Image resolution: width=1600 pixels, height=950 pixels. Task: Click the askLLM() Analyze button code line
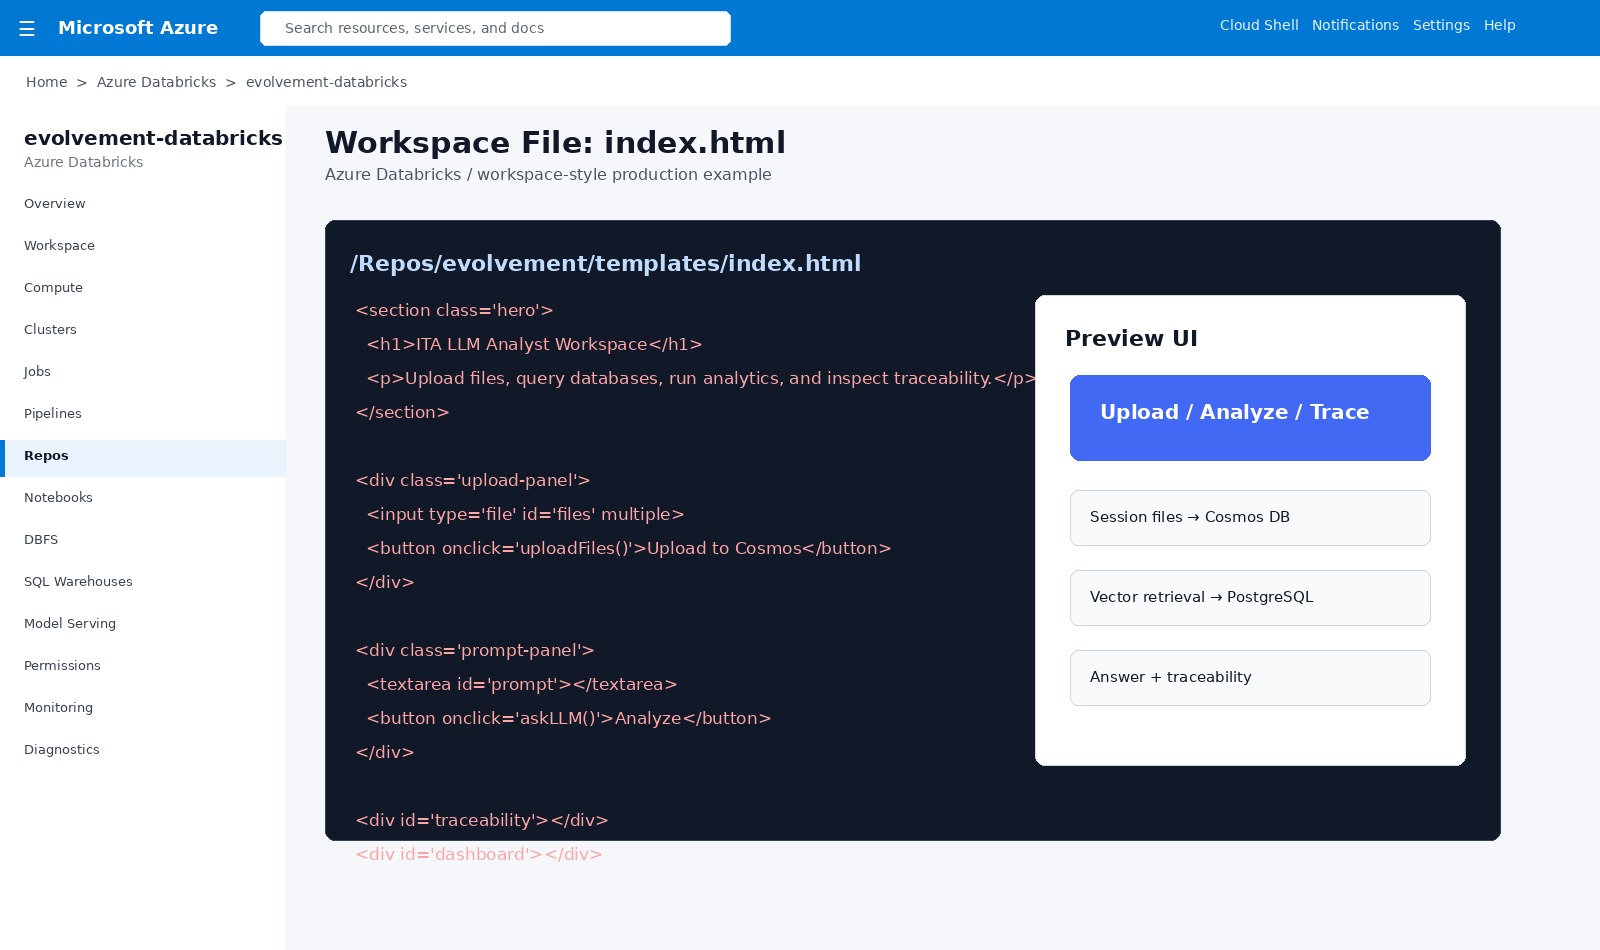point(568,719)
